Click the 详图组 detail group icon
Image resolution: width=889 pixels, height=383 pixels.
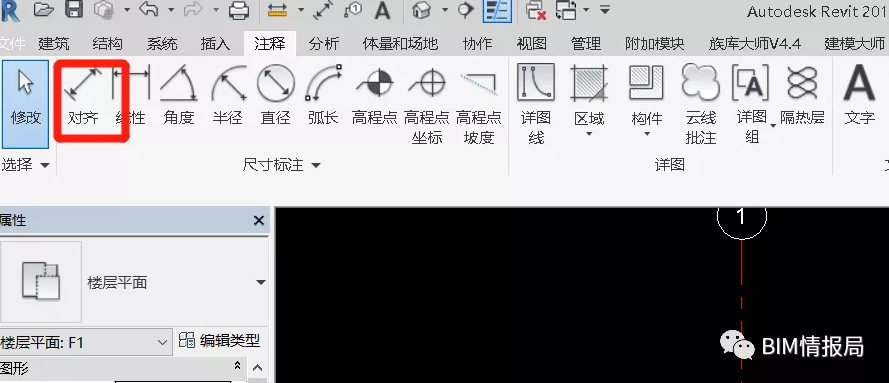tap(751, 83)
